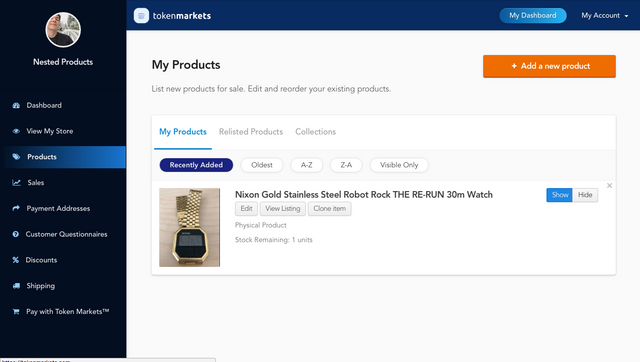Image resolution: width=640 pixels, height=362 pixels.
Task: Expand the My Account dropdown
Action: [x=604, y=16]
